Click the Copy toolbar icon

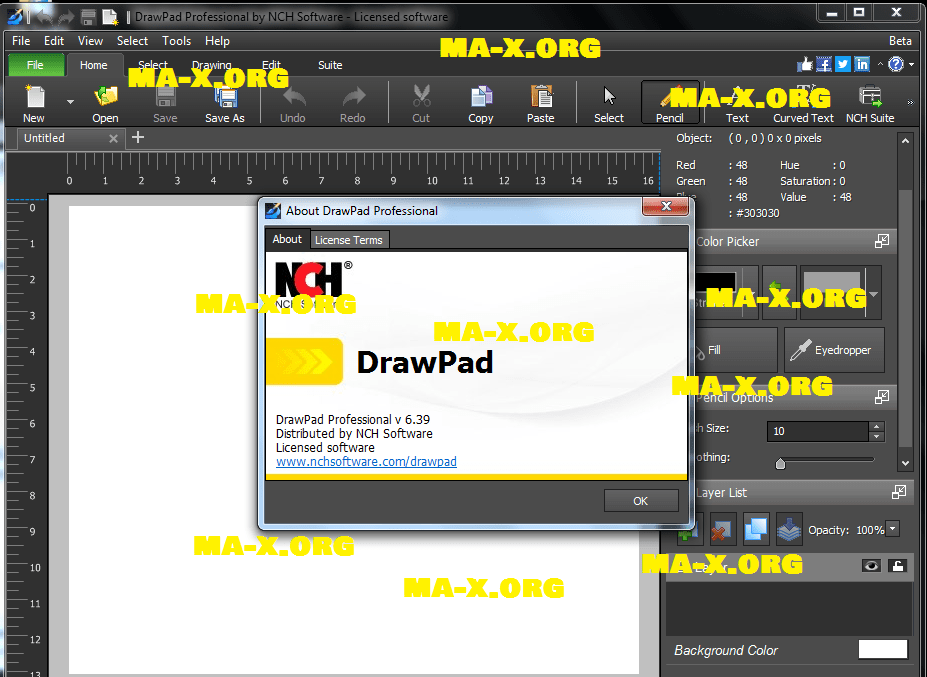point(481,96)
